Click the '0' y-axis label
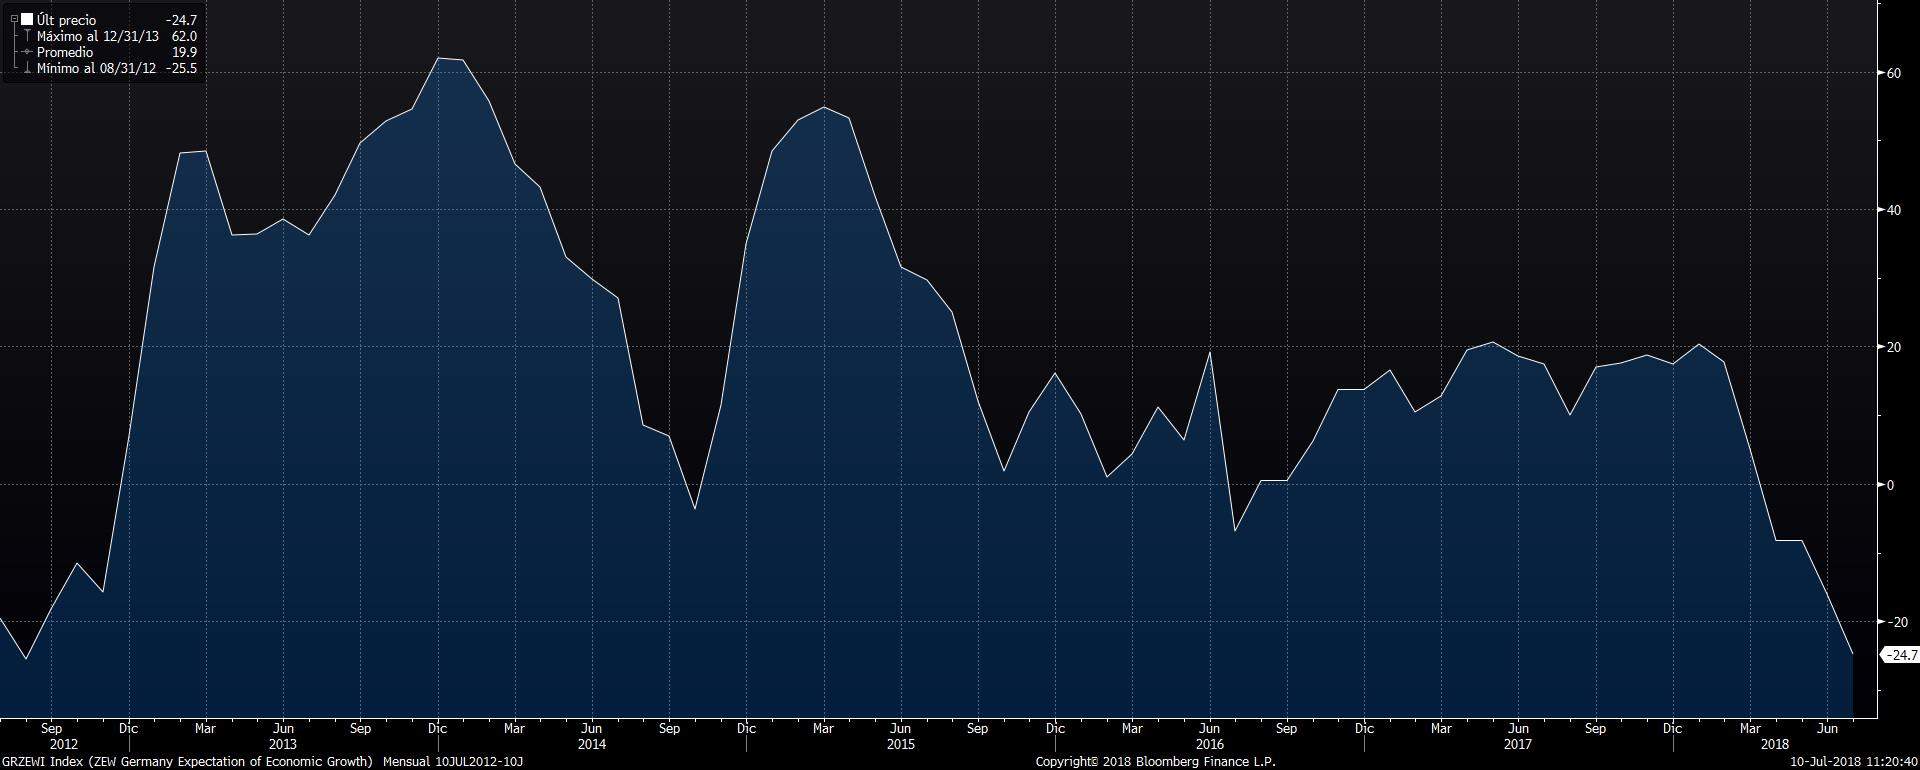Image resolution: width=1920 pixels, height=770 pixels. pos(1890,485)
